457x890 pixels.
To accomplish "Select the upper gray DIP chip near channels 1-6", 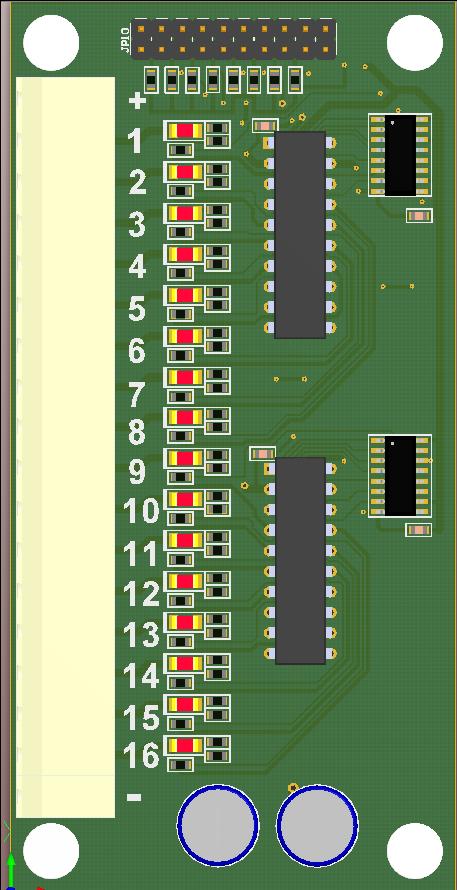I will [300, 235].
